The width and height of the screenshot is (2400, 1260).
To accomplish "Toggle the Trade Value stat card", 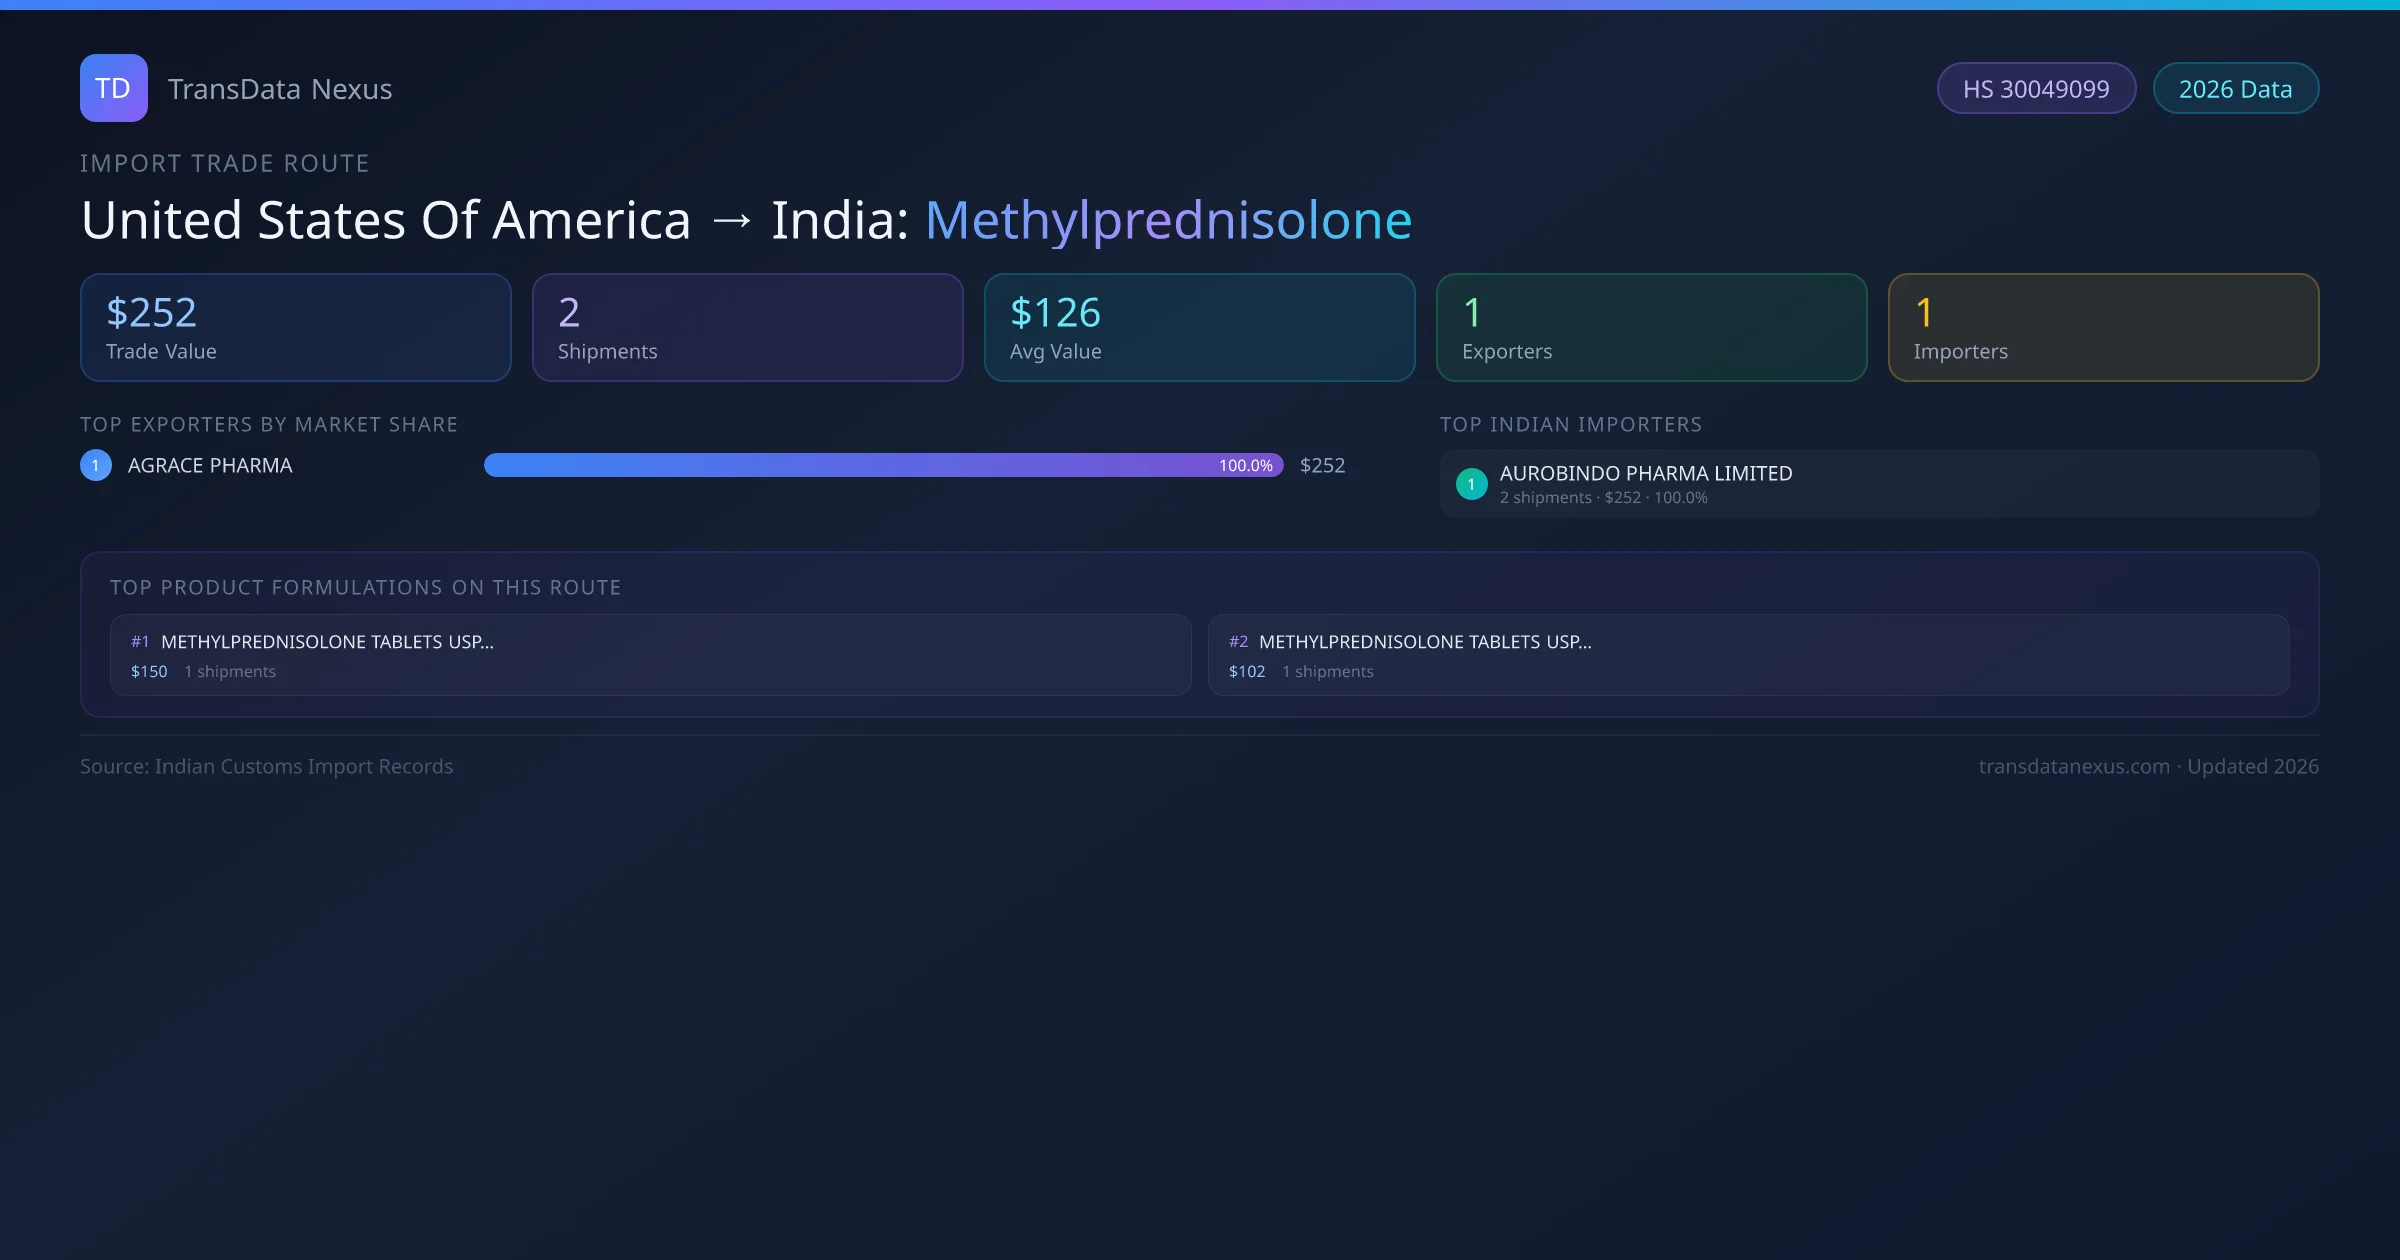I will [x=295, y=327].
